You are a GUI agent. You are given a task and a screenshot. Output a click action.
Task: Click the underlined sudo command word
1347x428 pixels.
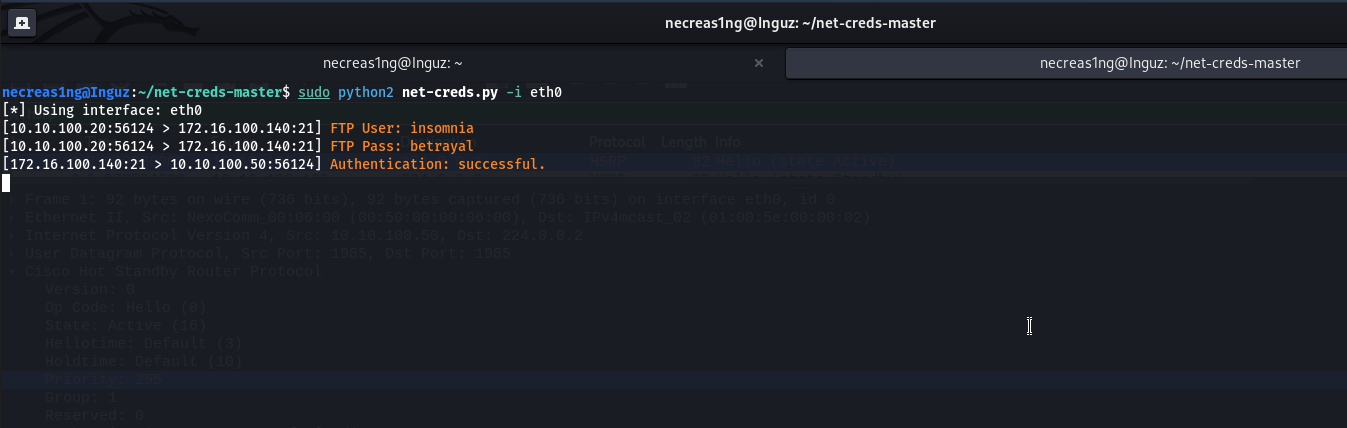[314, 92]
